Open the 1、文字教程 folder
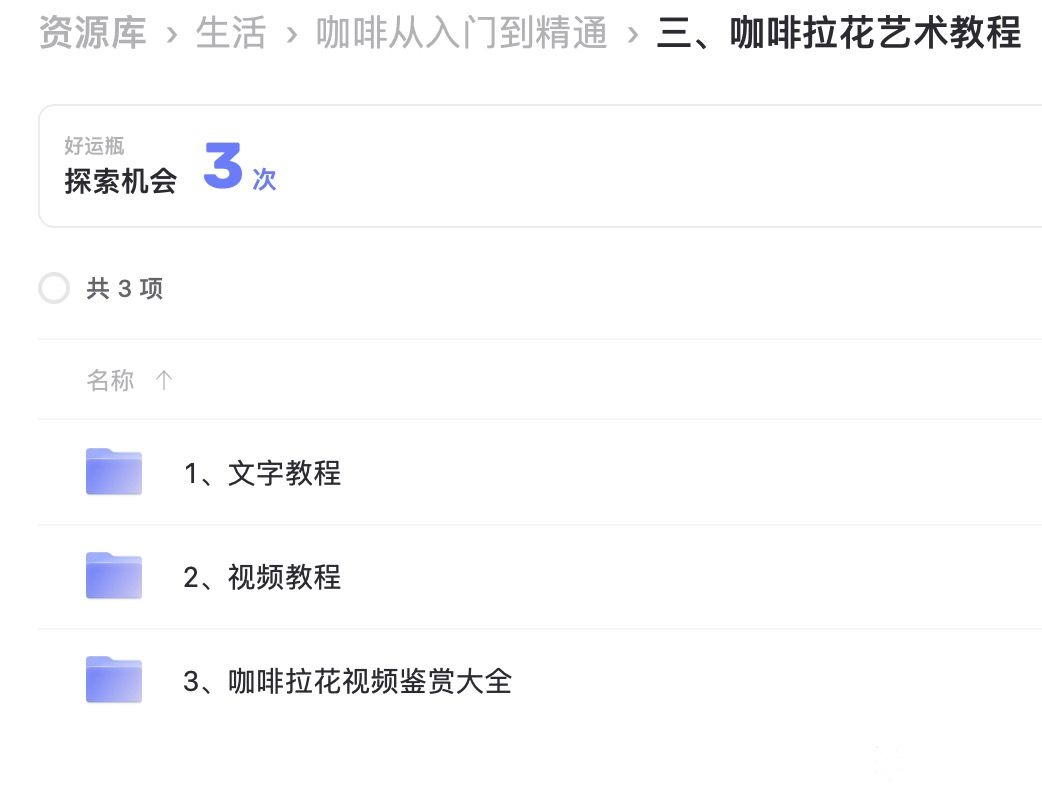1042x794 pixels. coord(262,473)
